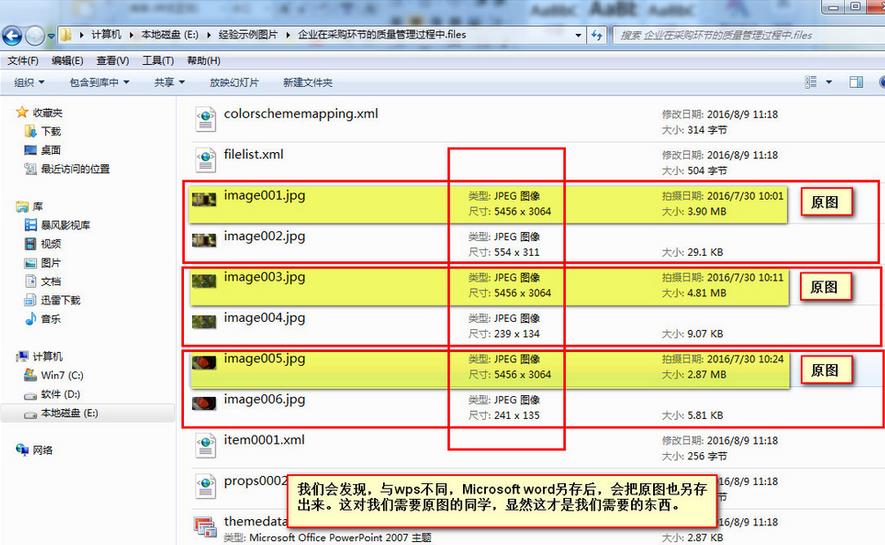Click the props0002 xml file icon

205,486
